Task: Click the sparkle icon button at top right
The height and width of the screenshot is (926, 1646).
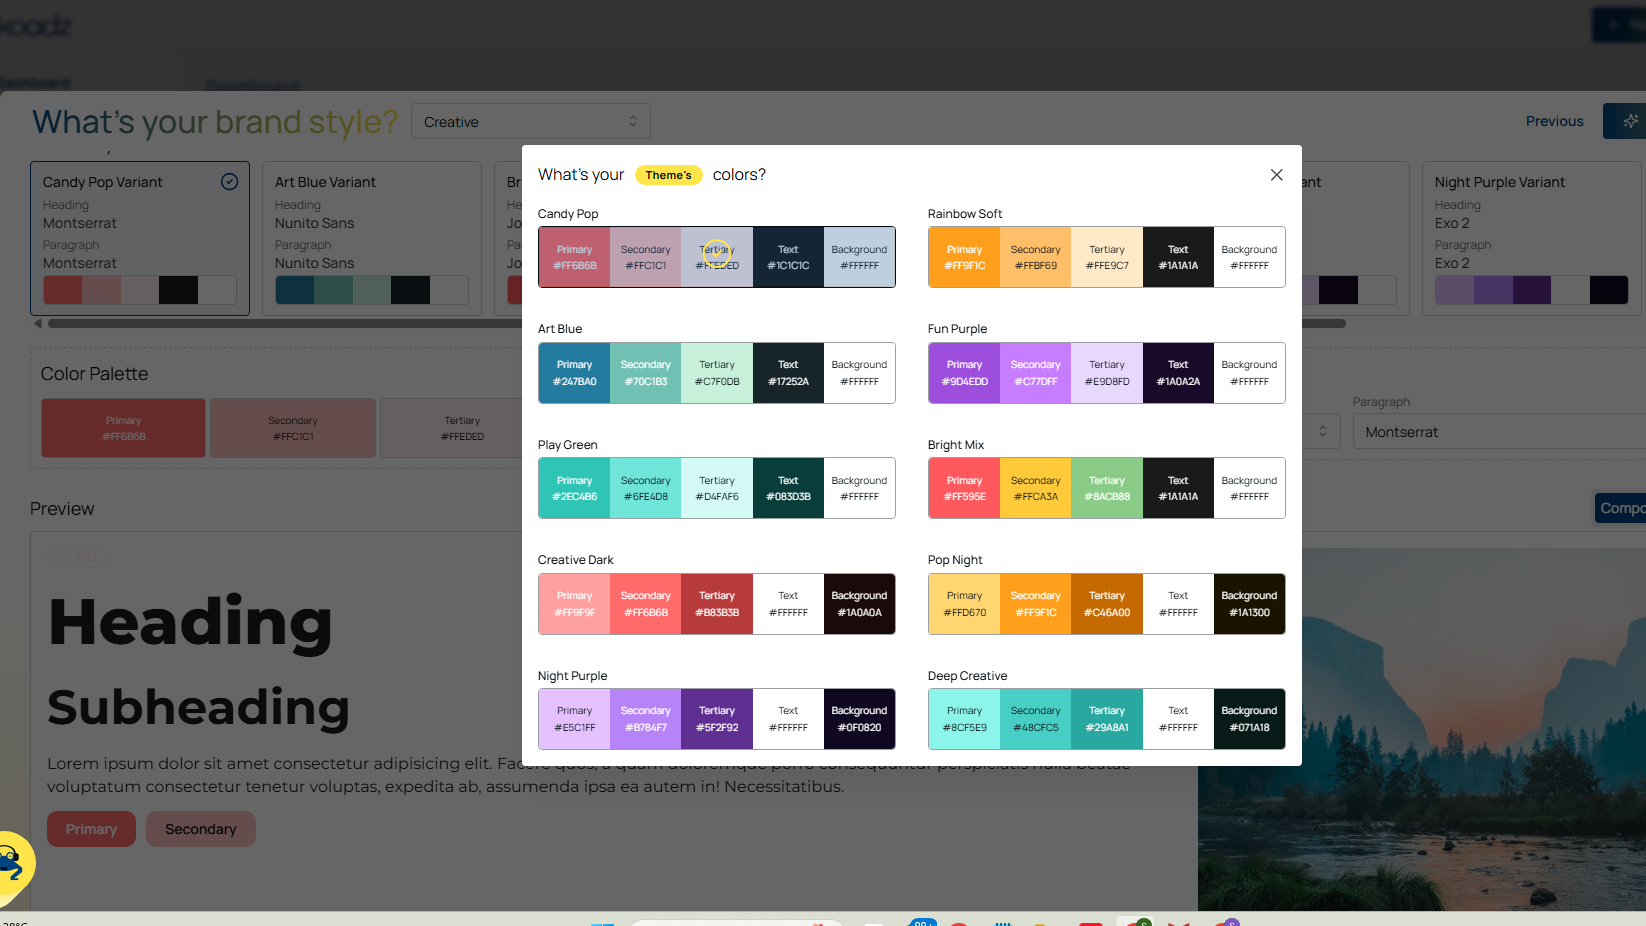Action: [1629, 121]
